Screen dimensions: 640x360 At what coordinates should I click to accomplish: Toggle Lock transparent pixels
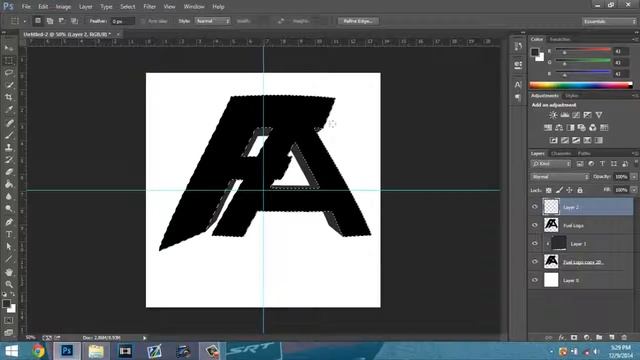coord(549,190)
